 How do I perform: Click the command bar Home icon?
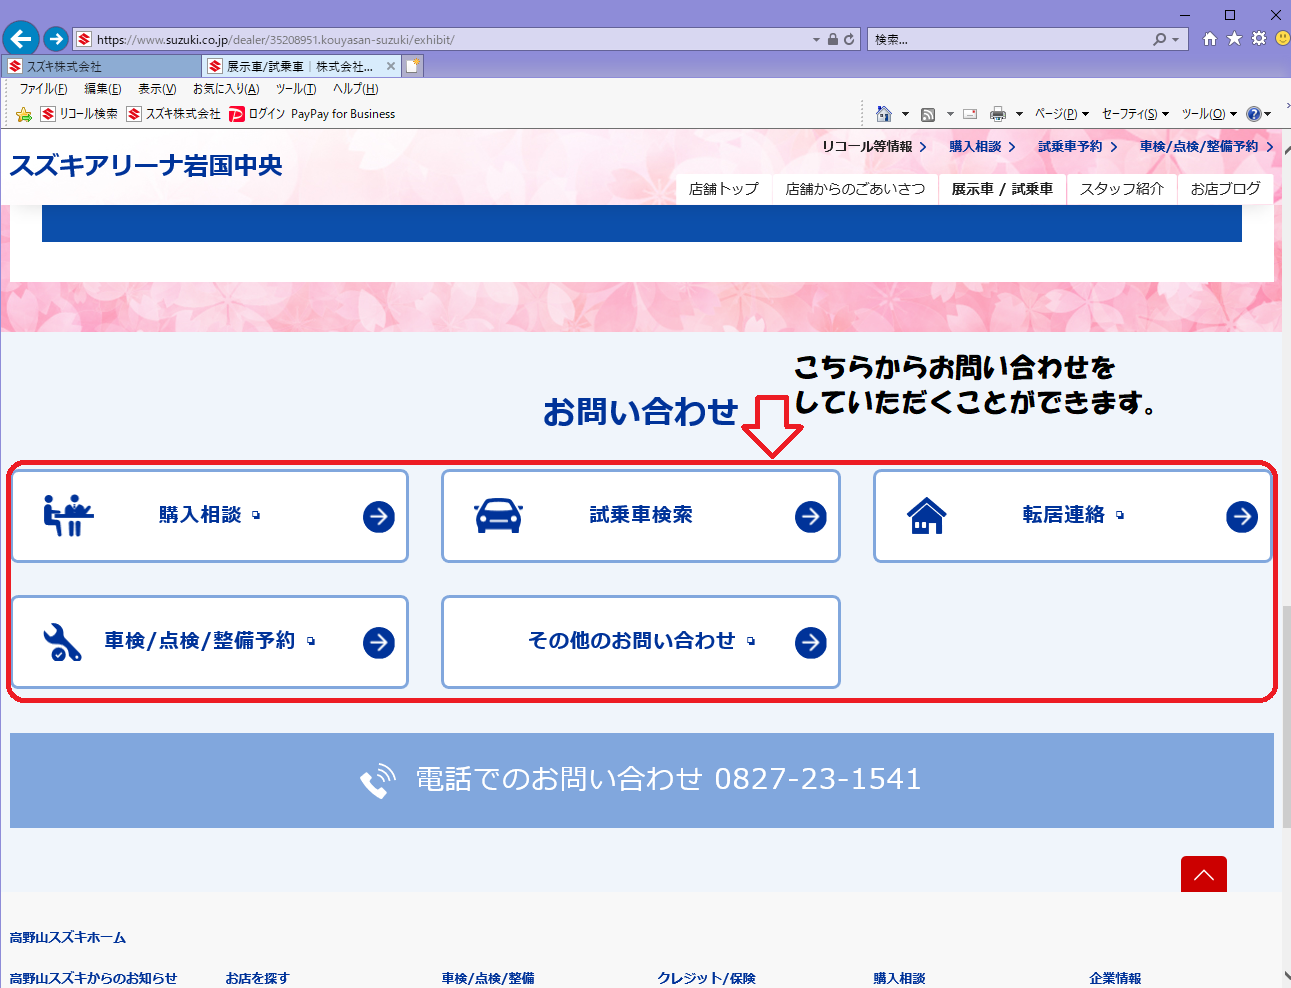[884, 113]
